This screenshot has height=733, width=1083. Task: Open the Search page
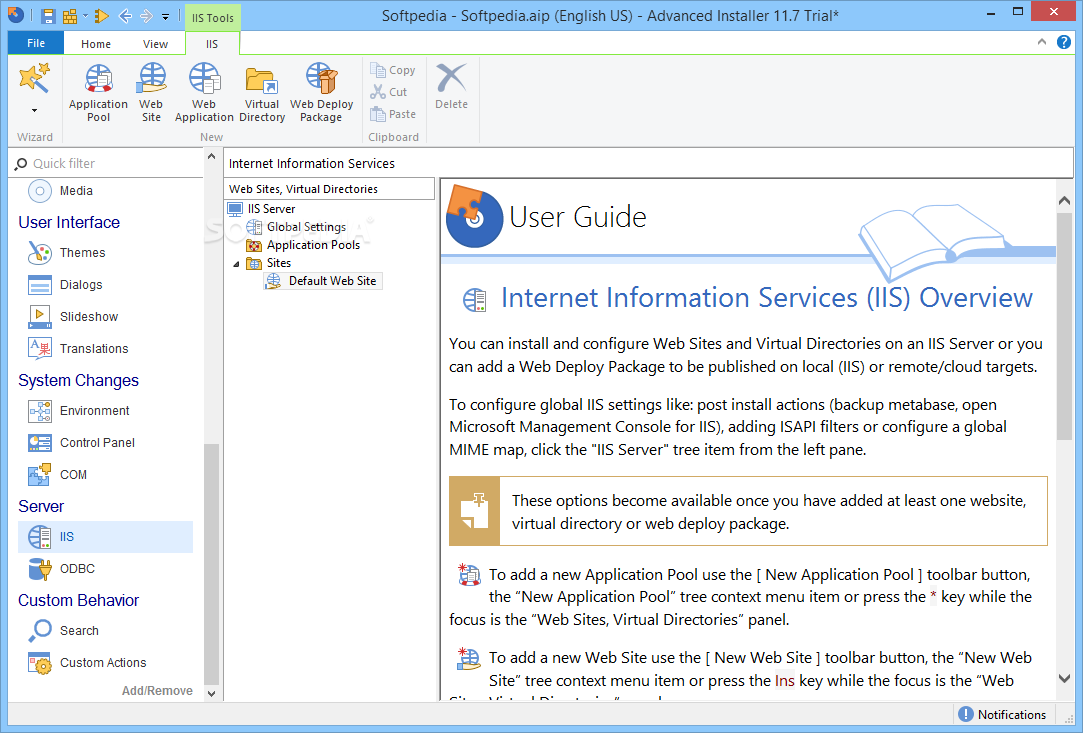64,631
